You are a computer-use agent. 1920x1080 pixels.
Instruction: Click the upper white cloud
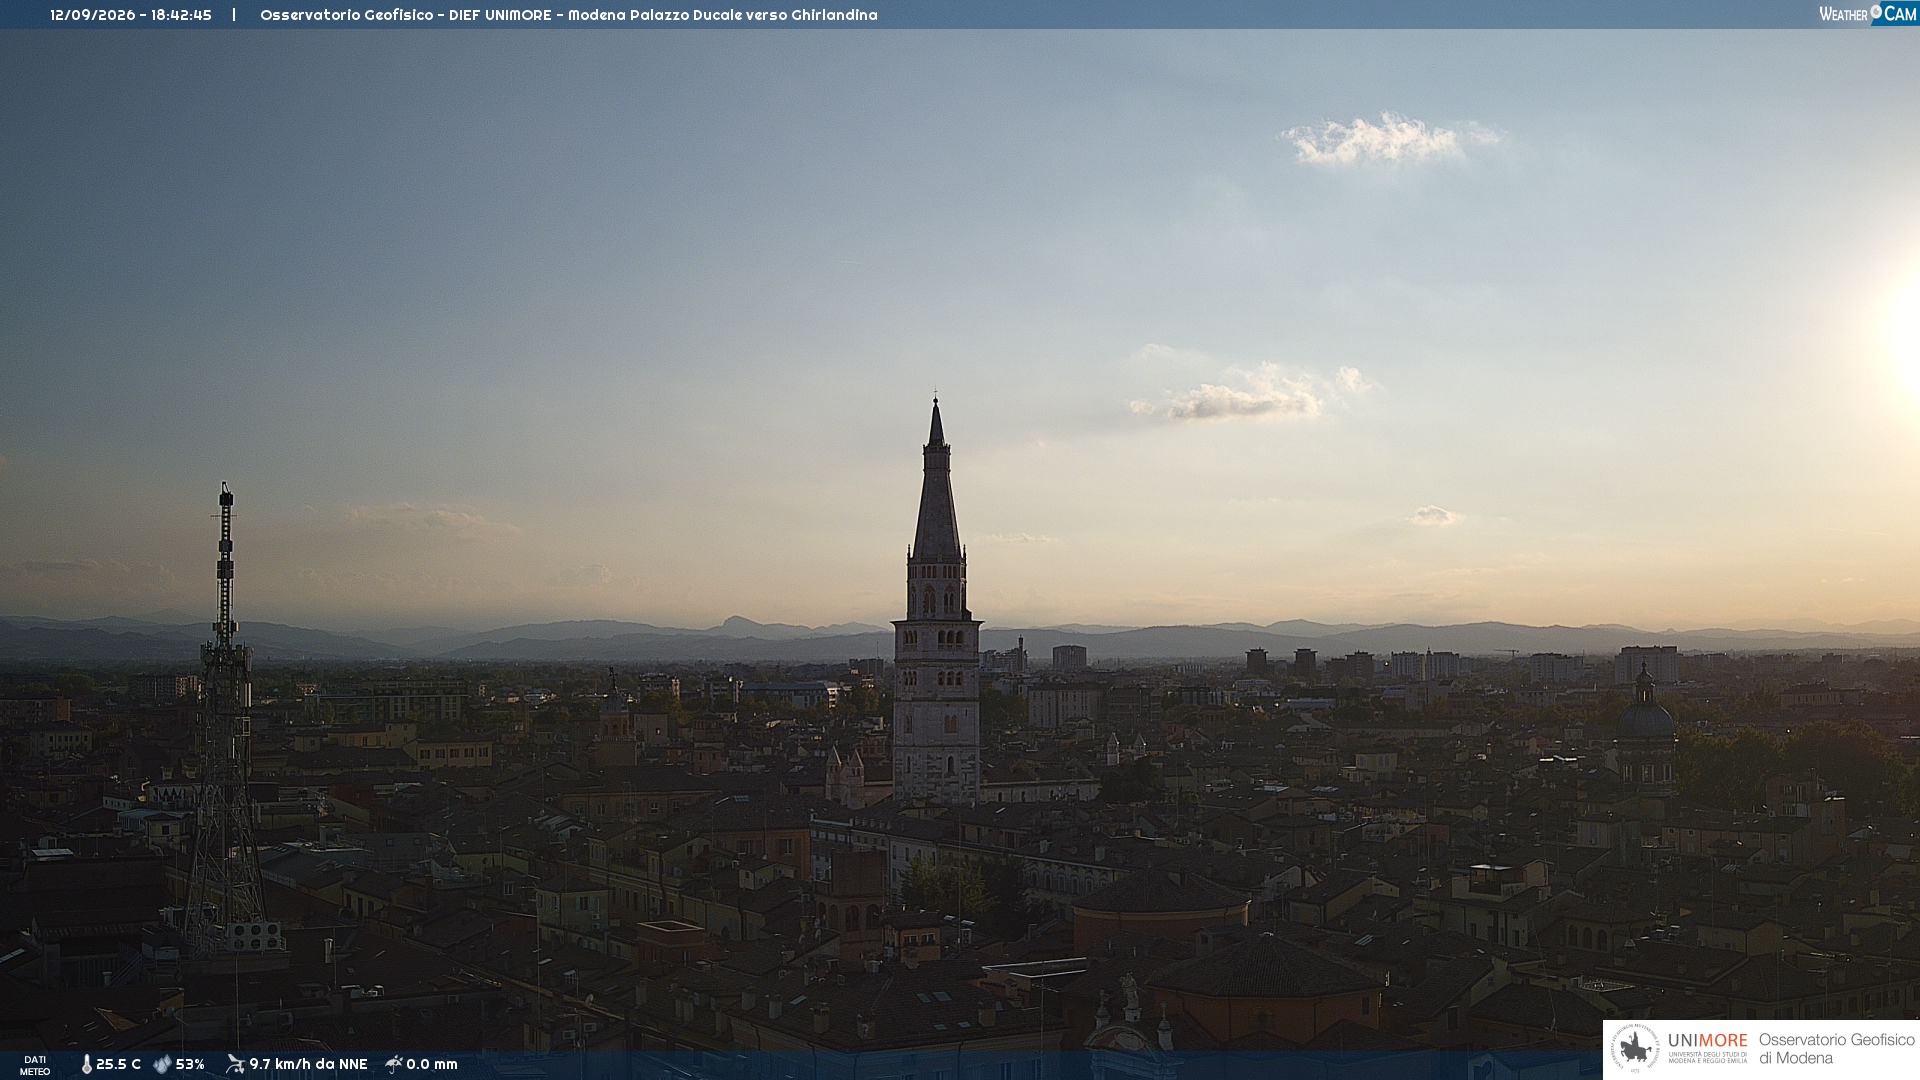1385,139
